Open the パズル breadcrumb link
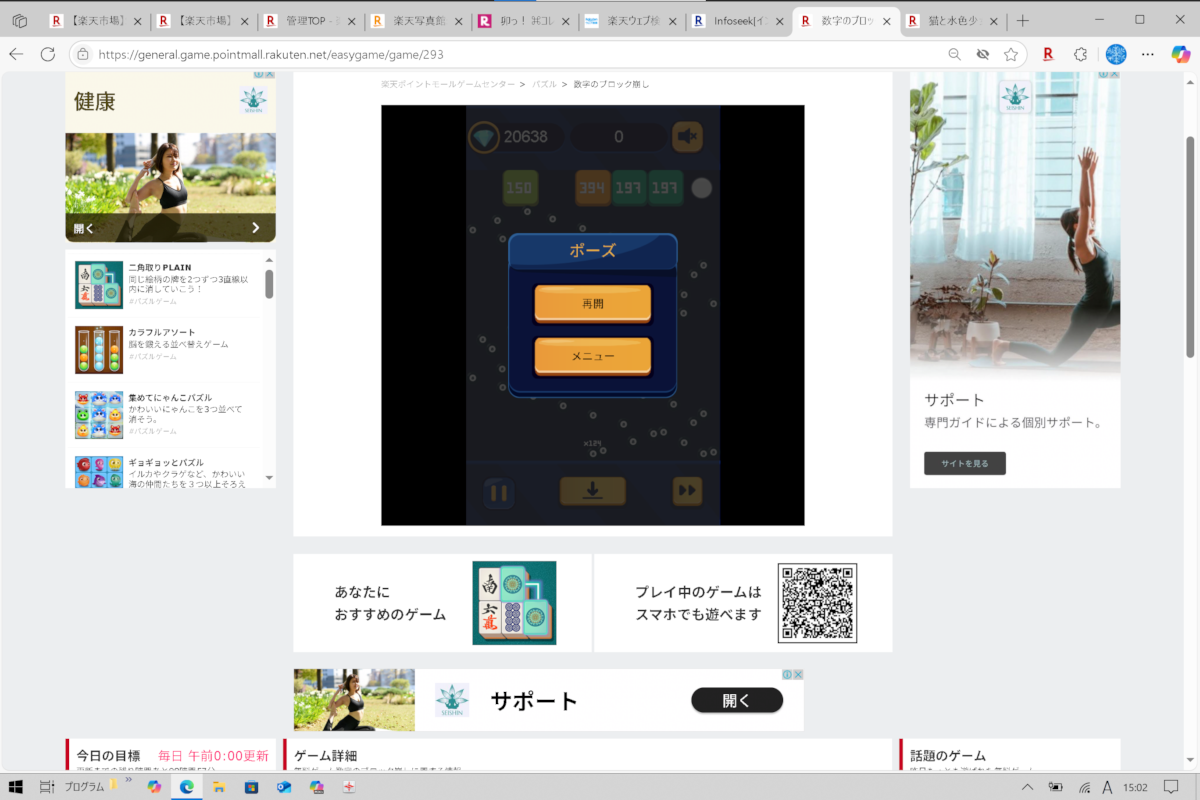The width and height of the screenshot is (1200, 800). 545,84
